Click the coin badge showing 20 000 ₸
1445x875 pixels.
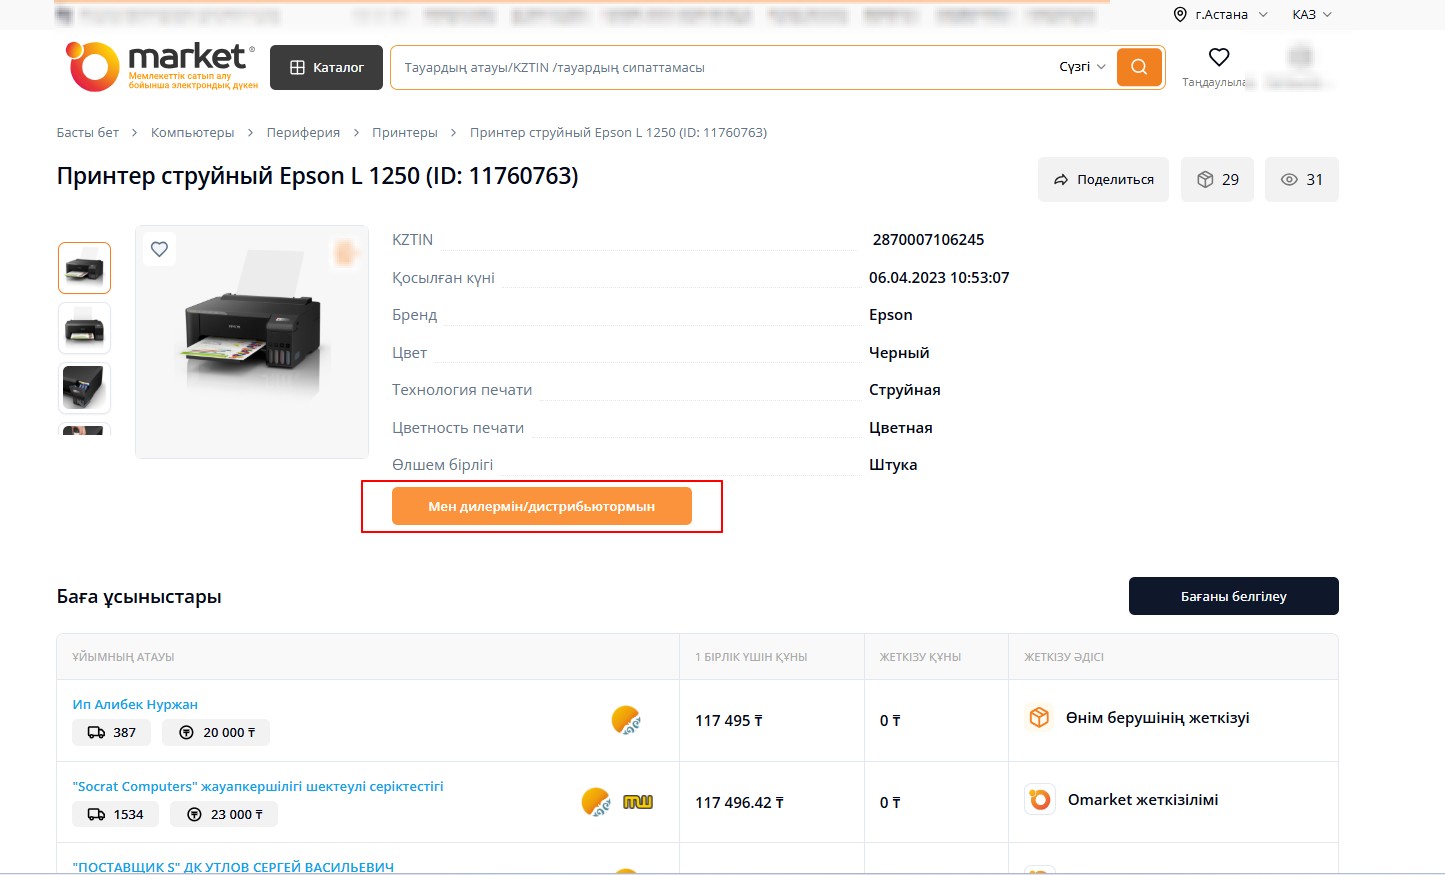click(x=216, y=733)
